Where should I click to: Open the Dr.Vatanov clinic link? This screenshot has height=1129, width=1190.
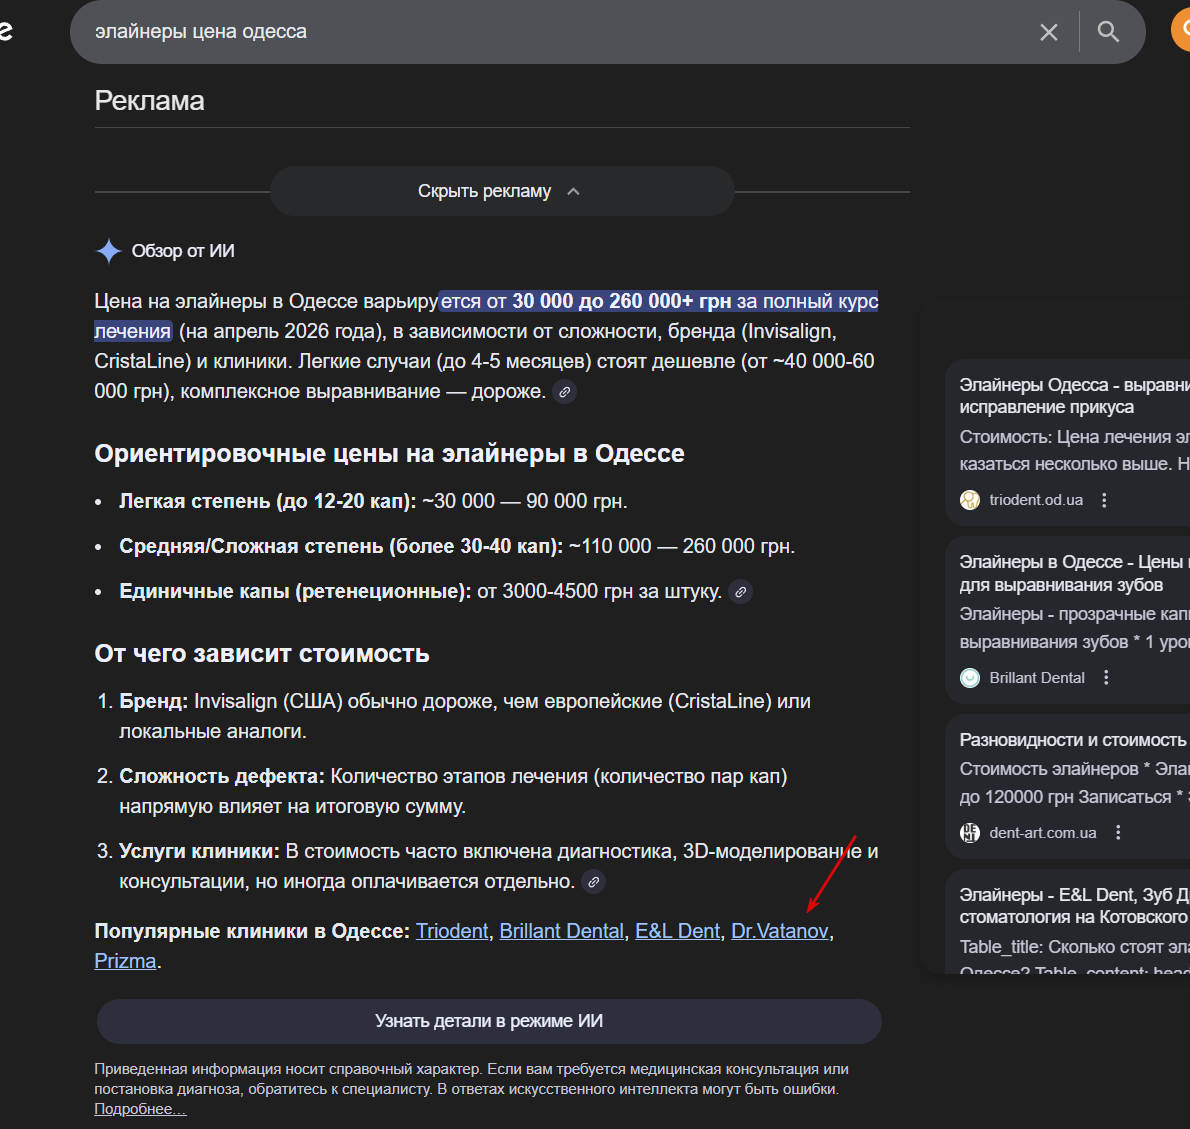click(779, 931)
